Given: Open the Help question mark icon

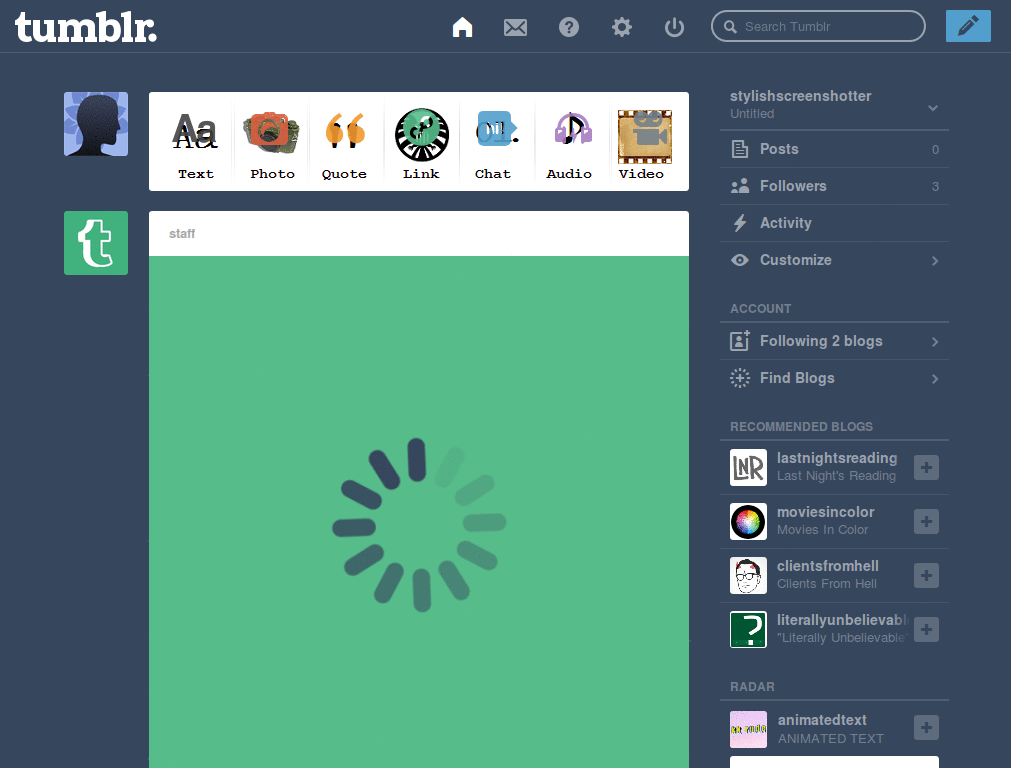Looking at the screenshot, I should click(x=569, y=27).
